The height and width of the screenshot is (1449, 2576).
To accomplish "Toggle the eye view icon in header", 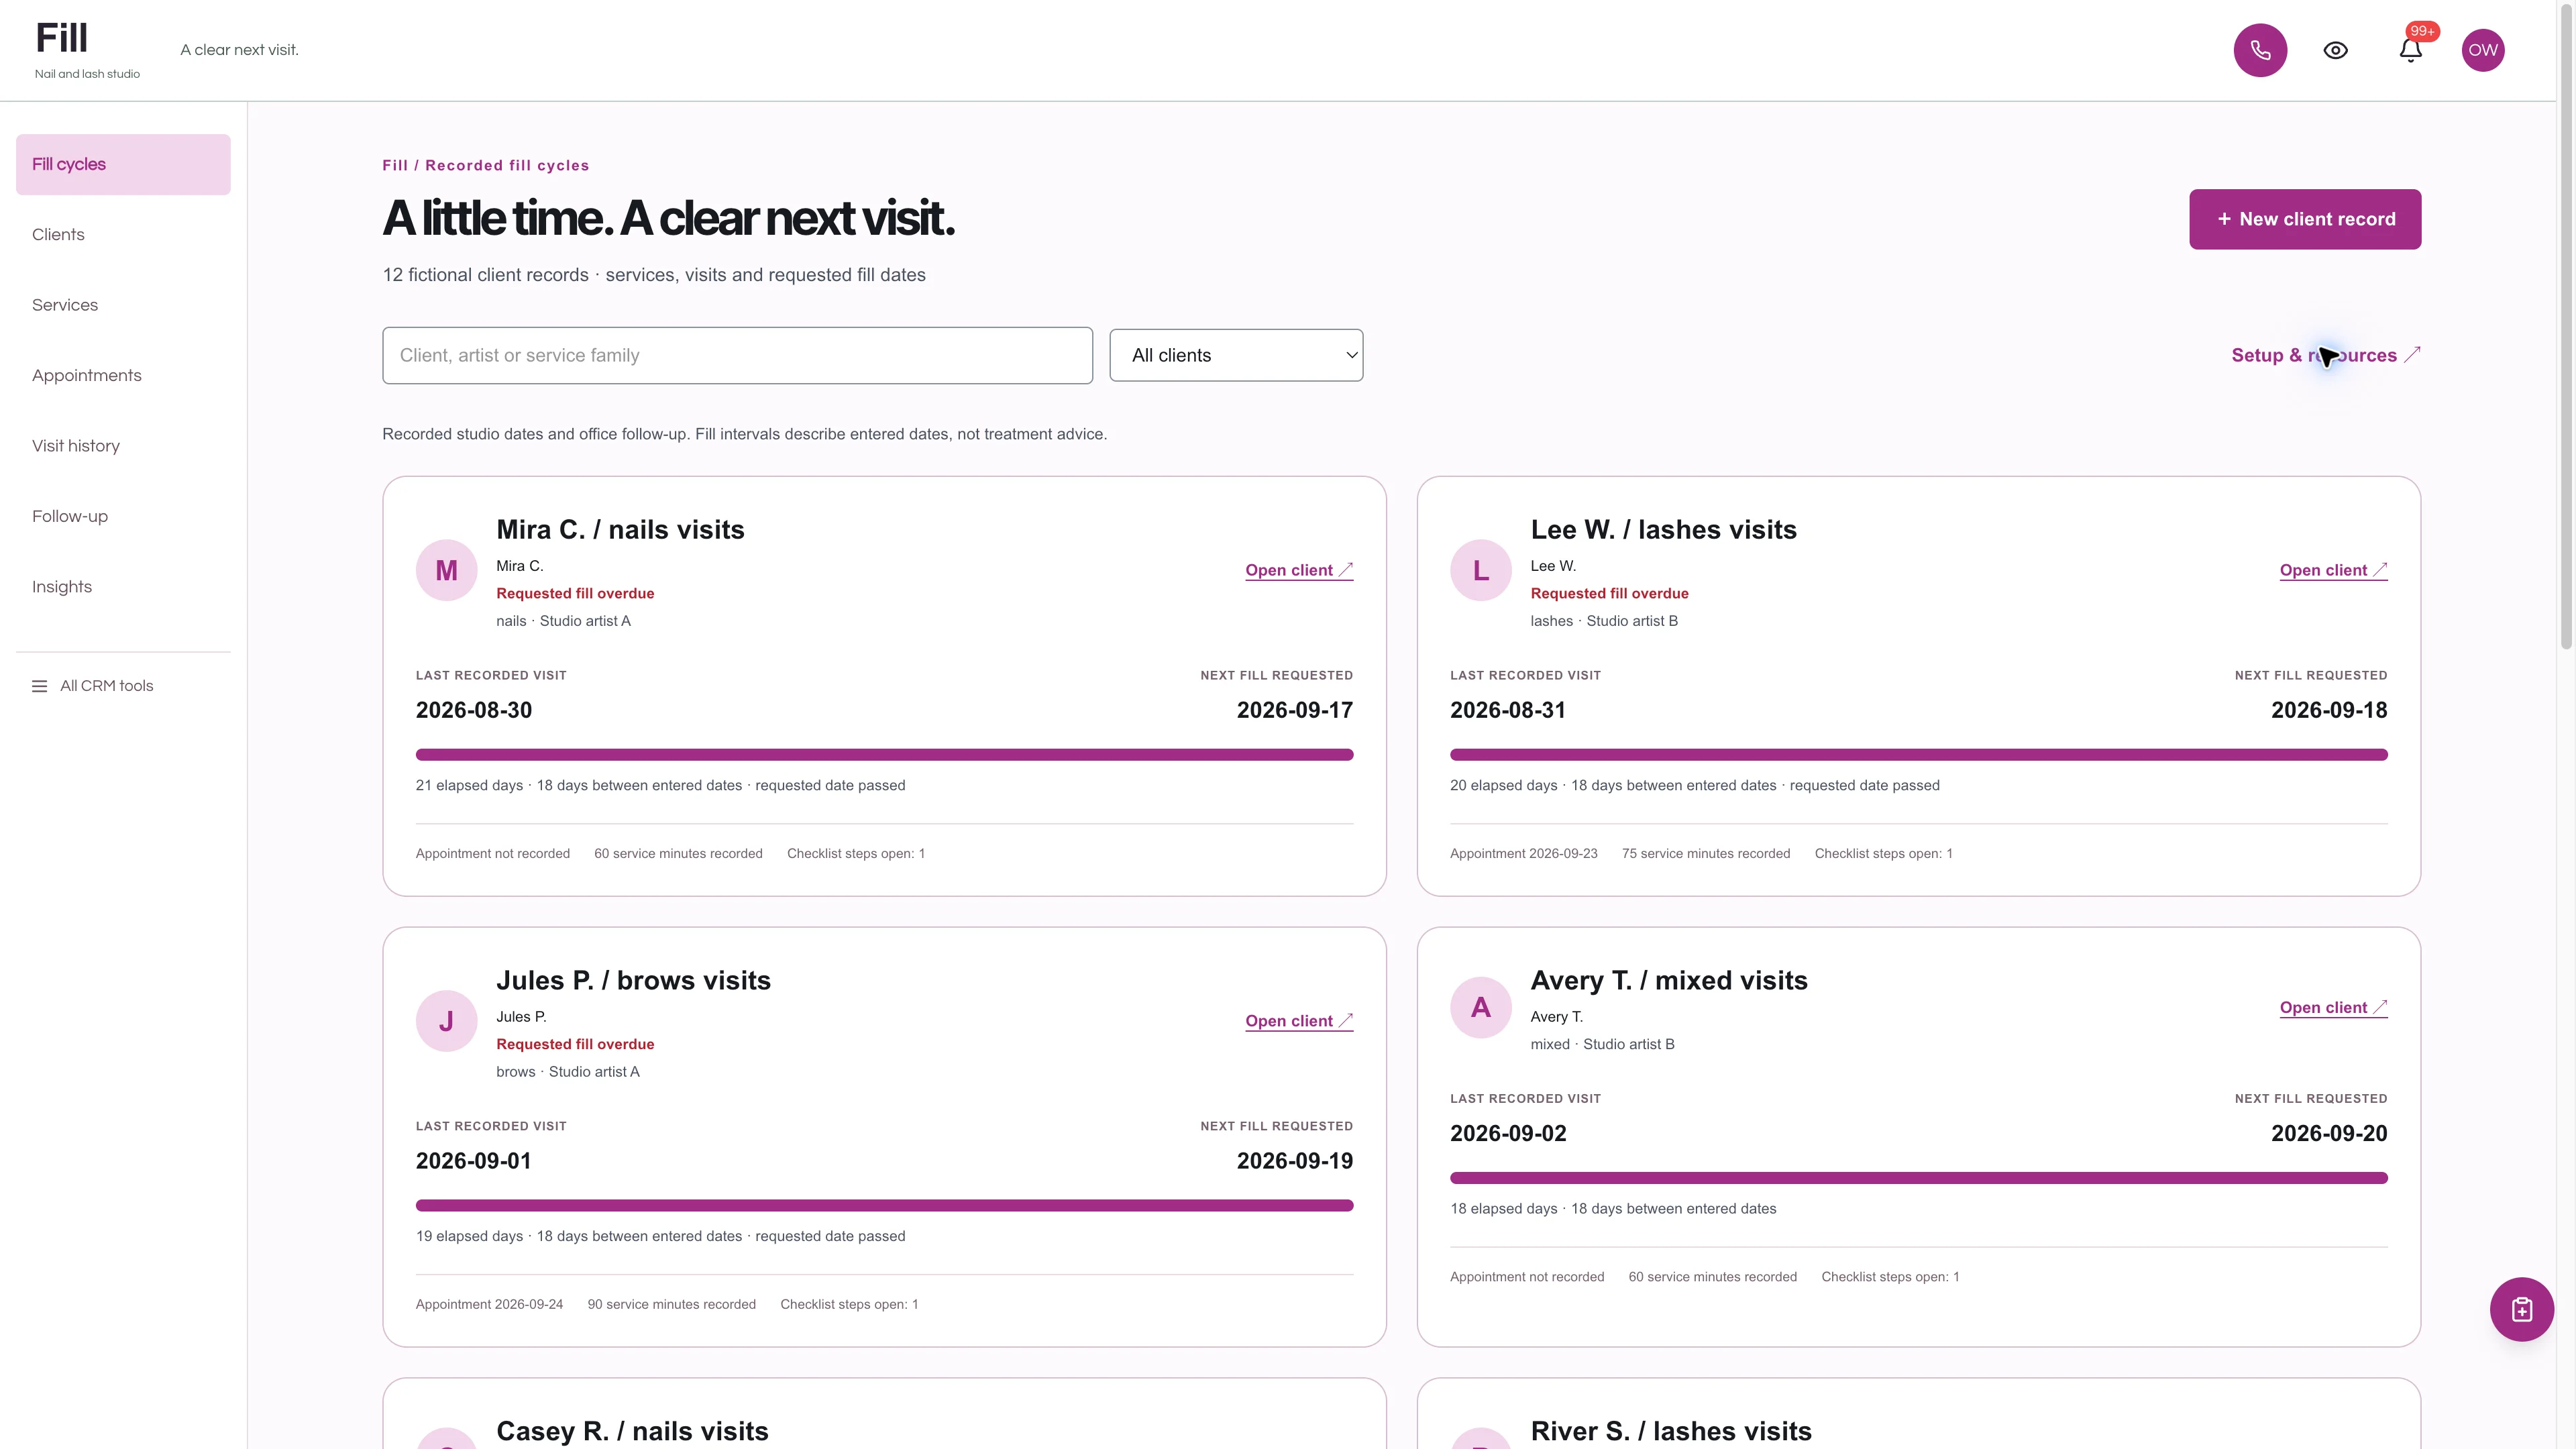I will [x=2335, y=50].
